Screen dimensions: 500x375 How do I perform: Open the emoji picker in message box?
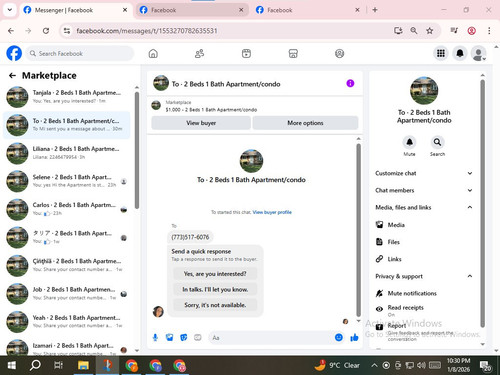pos(339,338)
